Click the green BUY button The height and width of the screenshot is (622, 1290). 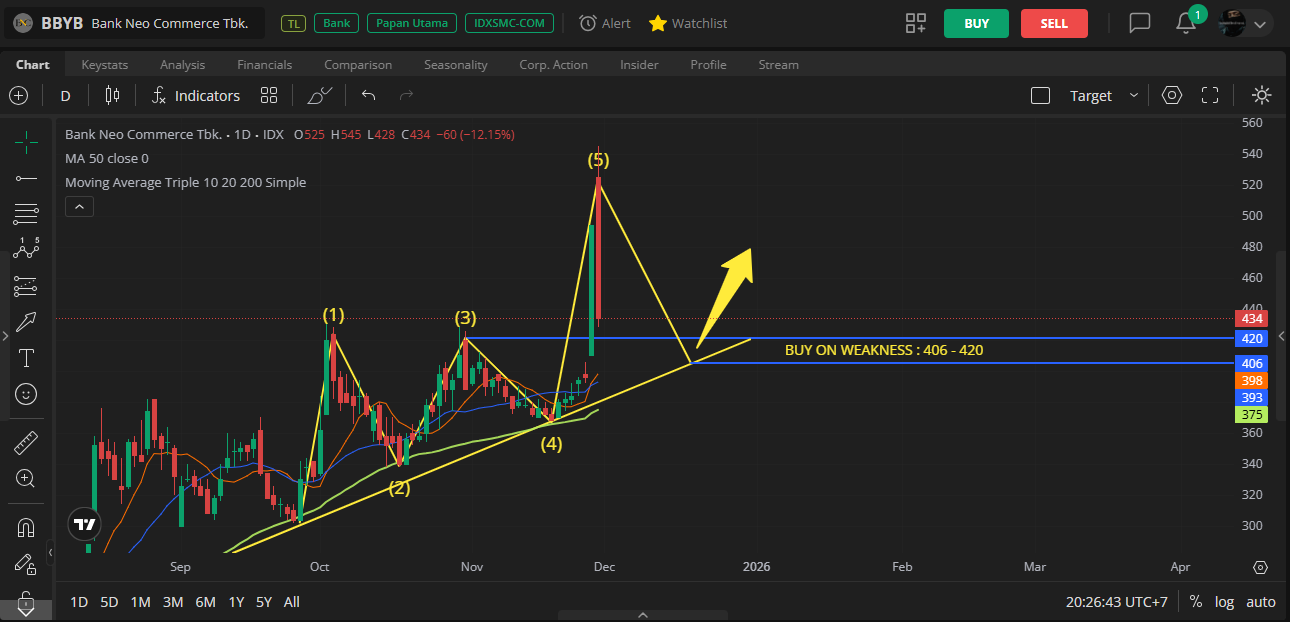976,23
